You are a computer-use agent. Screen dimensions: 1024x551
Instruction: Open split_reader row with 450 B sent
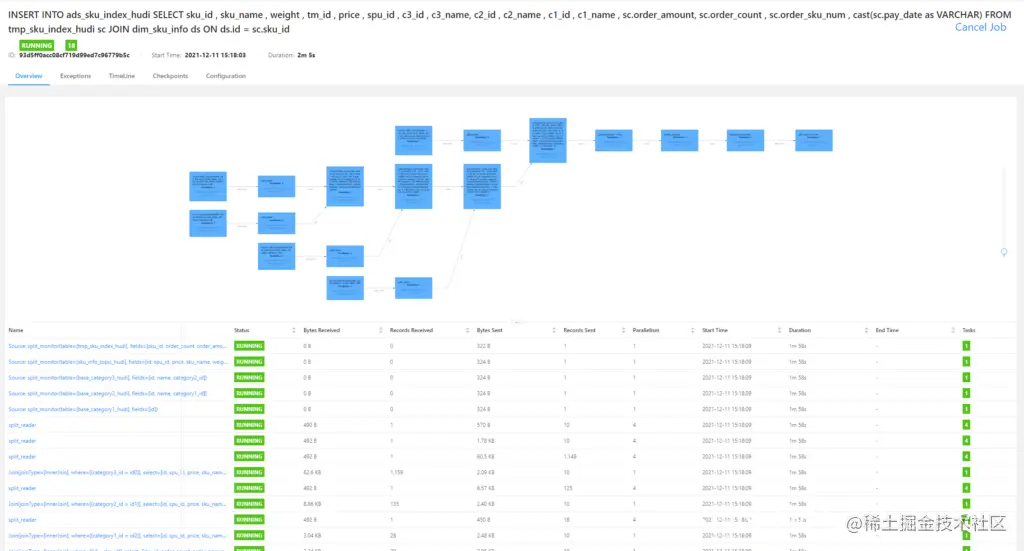pos(22,520)
